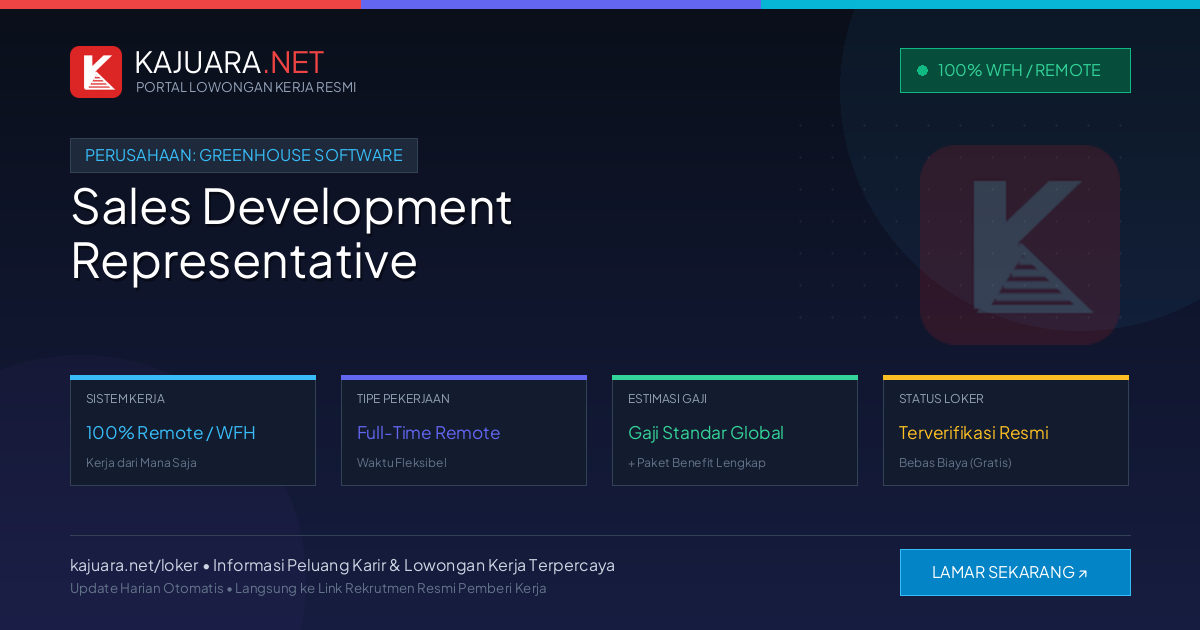Click the STATUS LOKER label
This screenshot has height=630, width=1200.
pyautogui.click(x=941, y=399)
